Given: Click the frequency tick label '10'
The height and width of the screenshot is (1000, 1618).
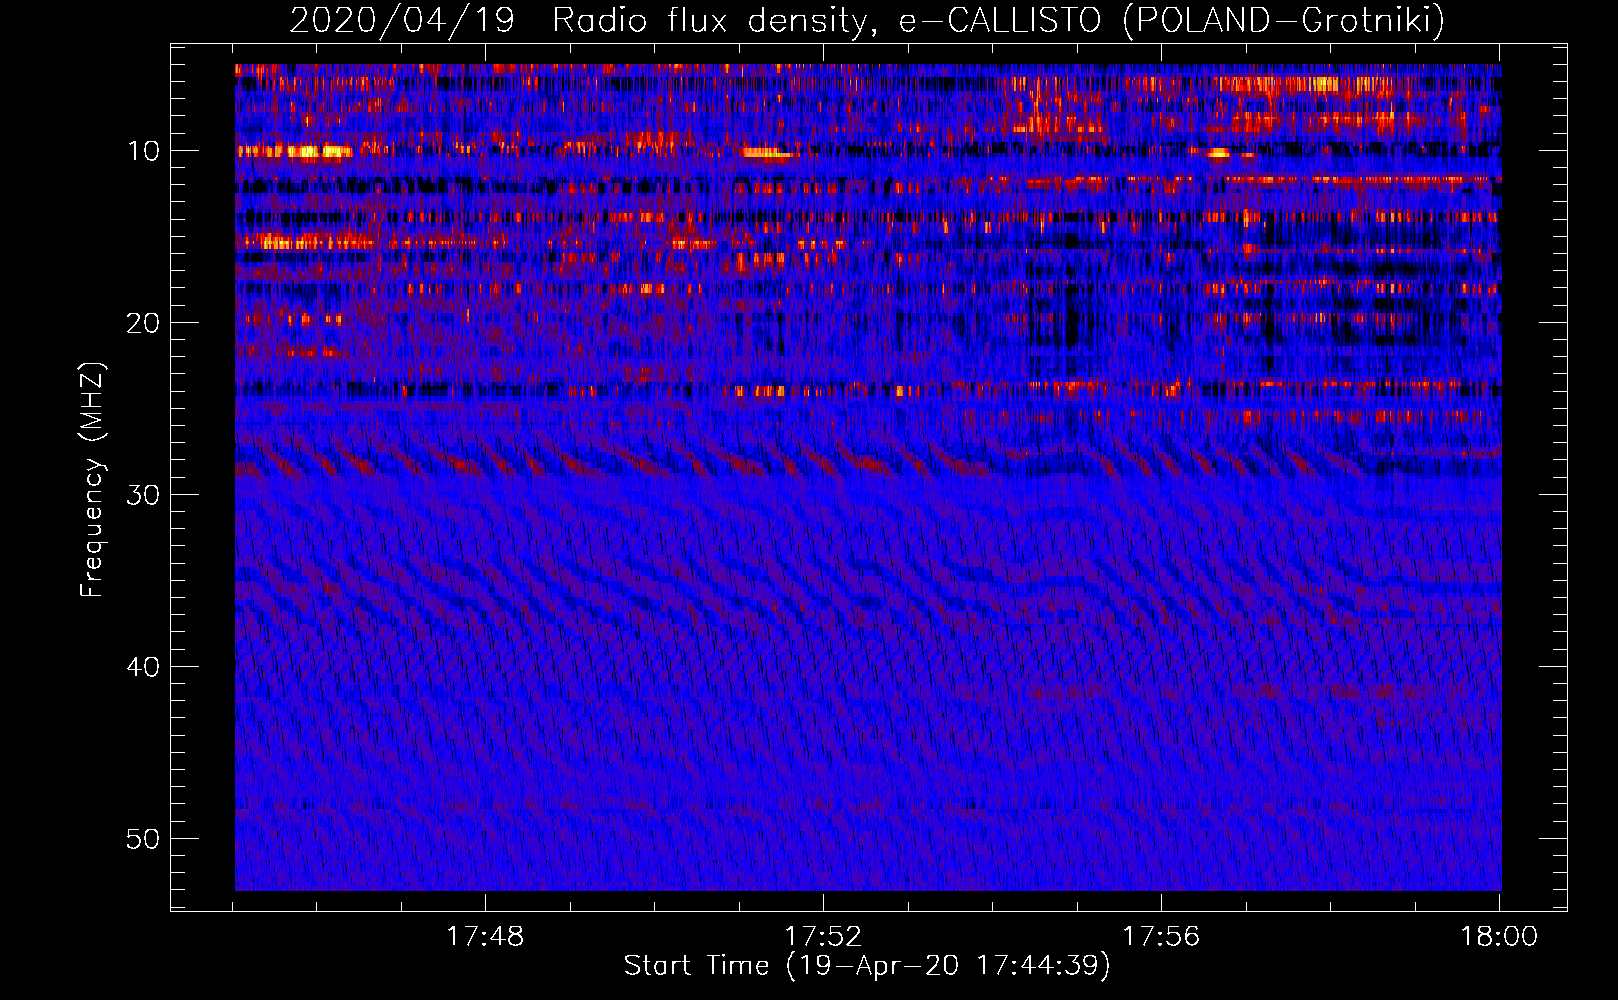Looking at the screenshot, I should (x=144, y=151).
